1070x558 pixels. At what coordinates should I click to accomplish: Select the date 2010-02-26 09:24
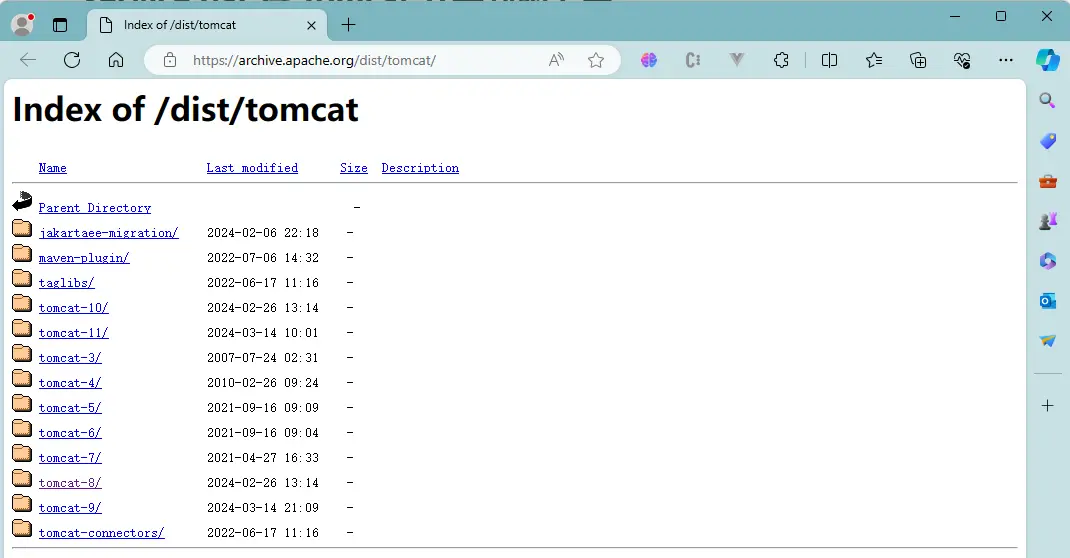tap(263, 383)
